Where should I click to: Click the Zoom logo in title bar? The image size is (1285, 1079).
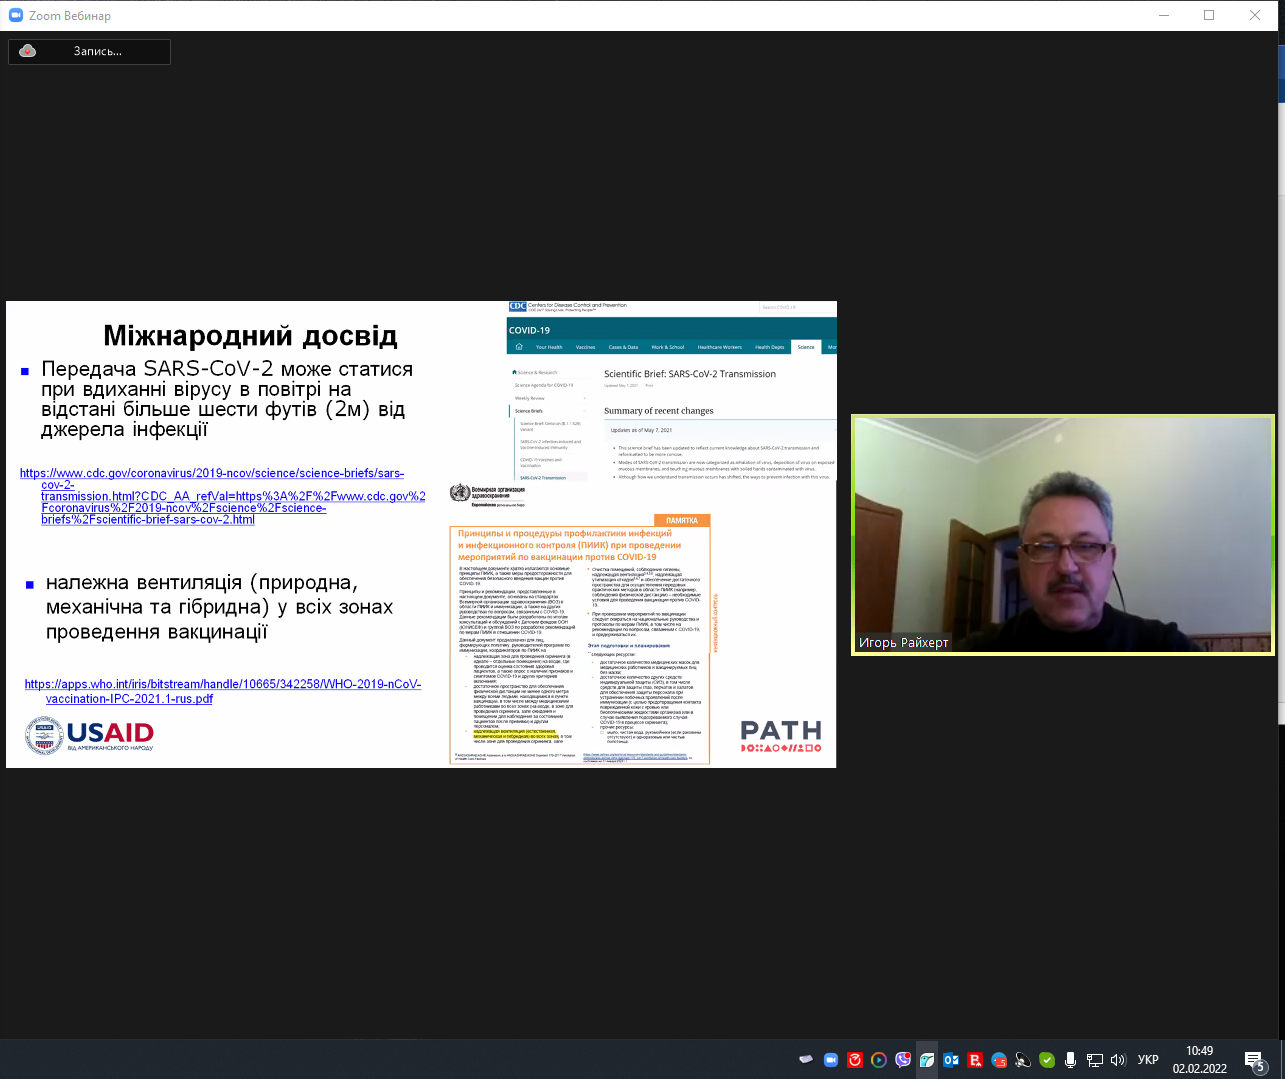(15, 15)
